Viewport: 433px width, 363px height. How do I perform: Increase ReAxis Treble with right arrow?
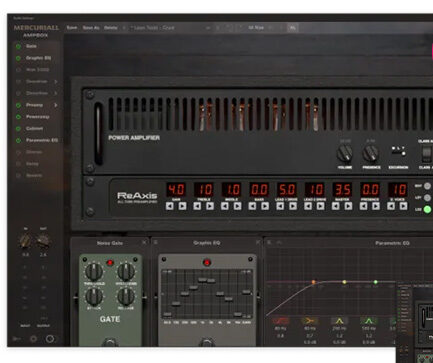pos(210,206)
